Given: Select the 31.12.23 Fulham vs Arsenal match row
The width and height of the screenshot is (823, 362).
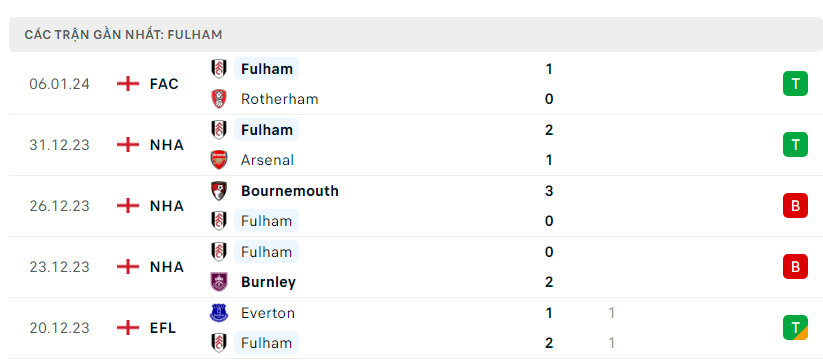Looking at the screenshot, I should (x=412, y=145).
